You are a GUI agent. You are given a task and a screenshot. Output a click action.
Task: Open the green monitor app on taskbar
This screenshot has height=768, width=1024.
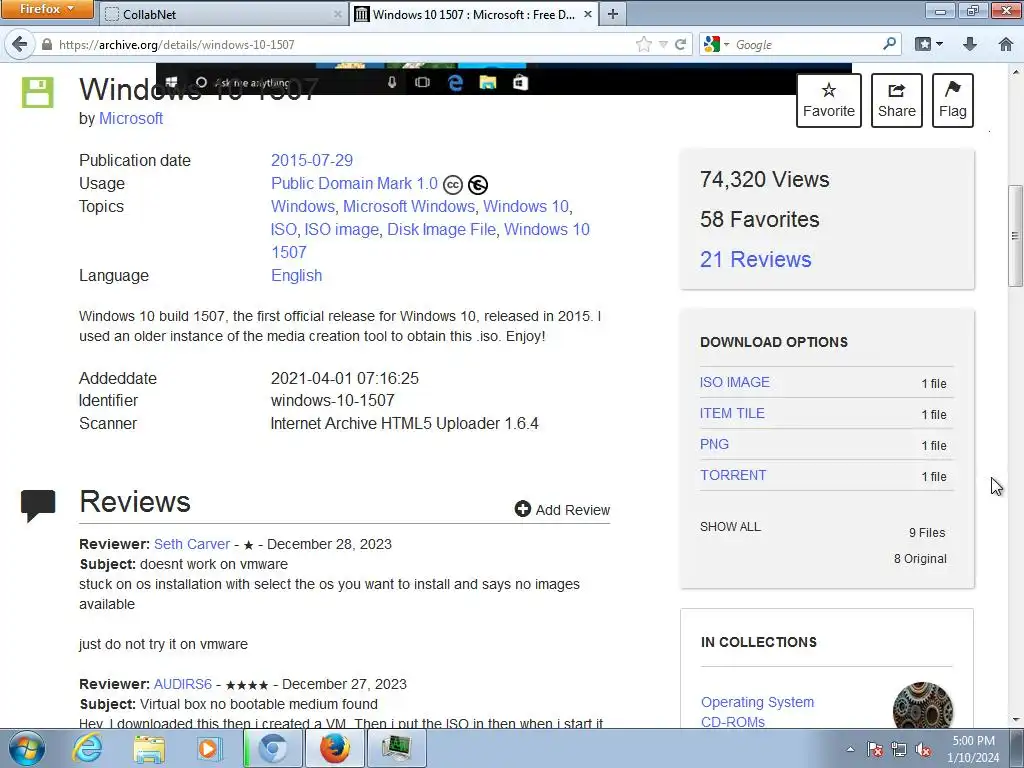click(396, 748)
